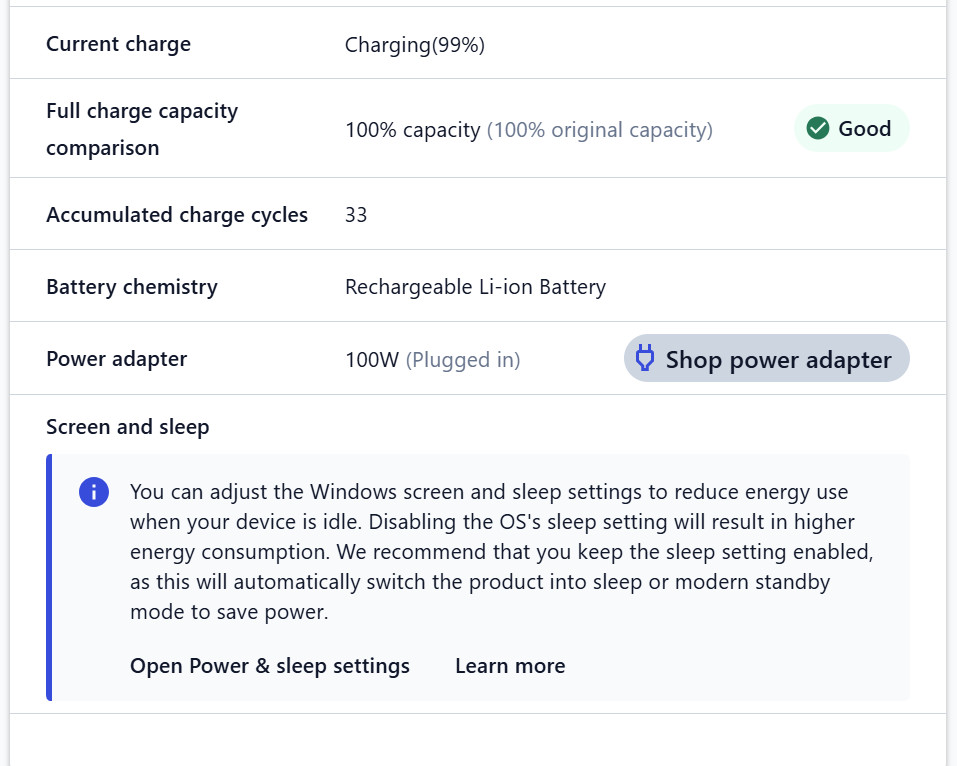The width and height of the screenshot is (957, 766).
Task: Click the Charging(99%) value
Action: coord(414,45)
